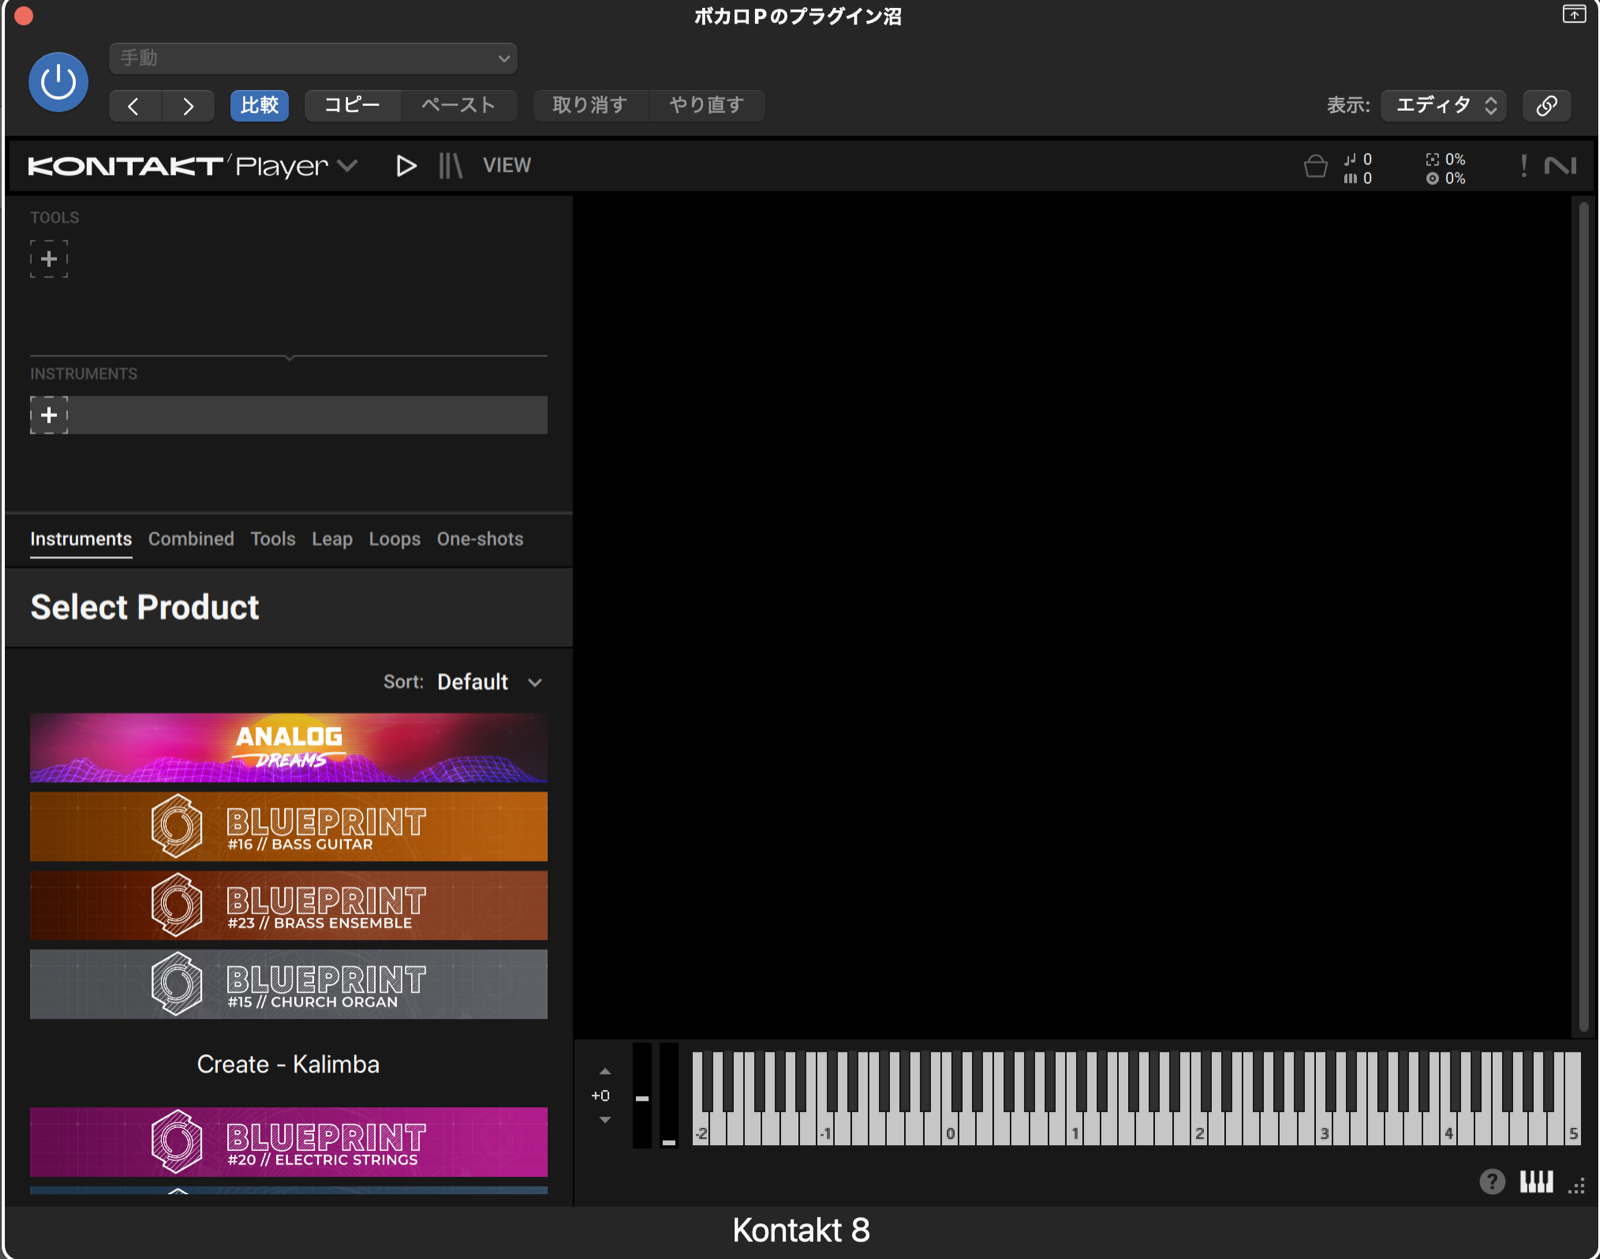Click the やり直す redo button
The width and height of the screenshot is (1600, 1259).
click(x=706, y=105)
